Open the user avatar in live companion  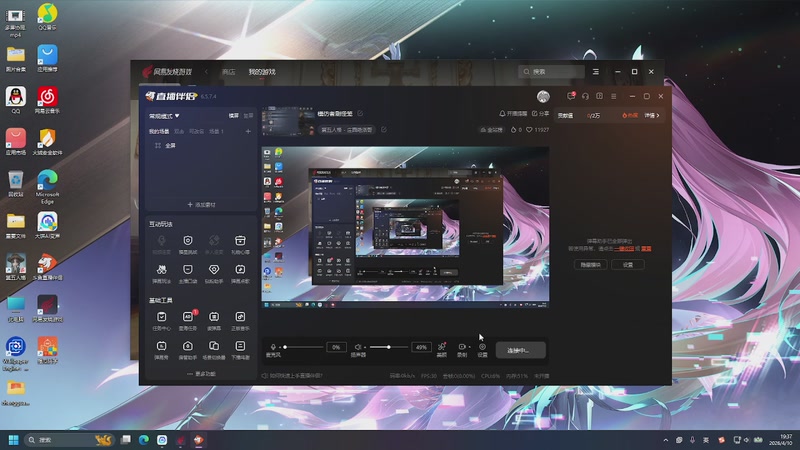click(x=543, y=96)
